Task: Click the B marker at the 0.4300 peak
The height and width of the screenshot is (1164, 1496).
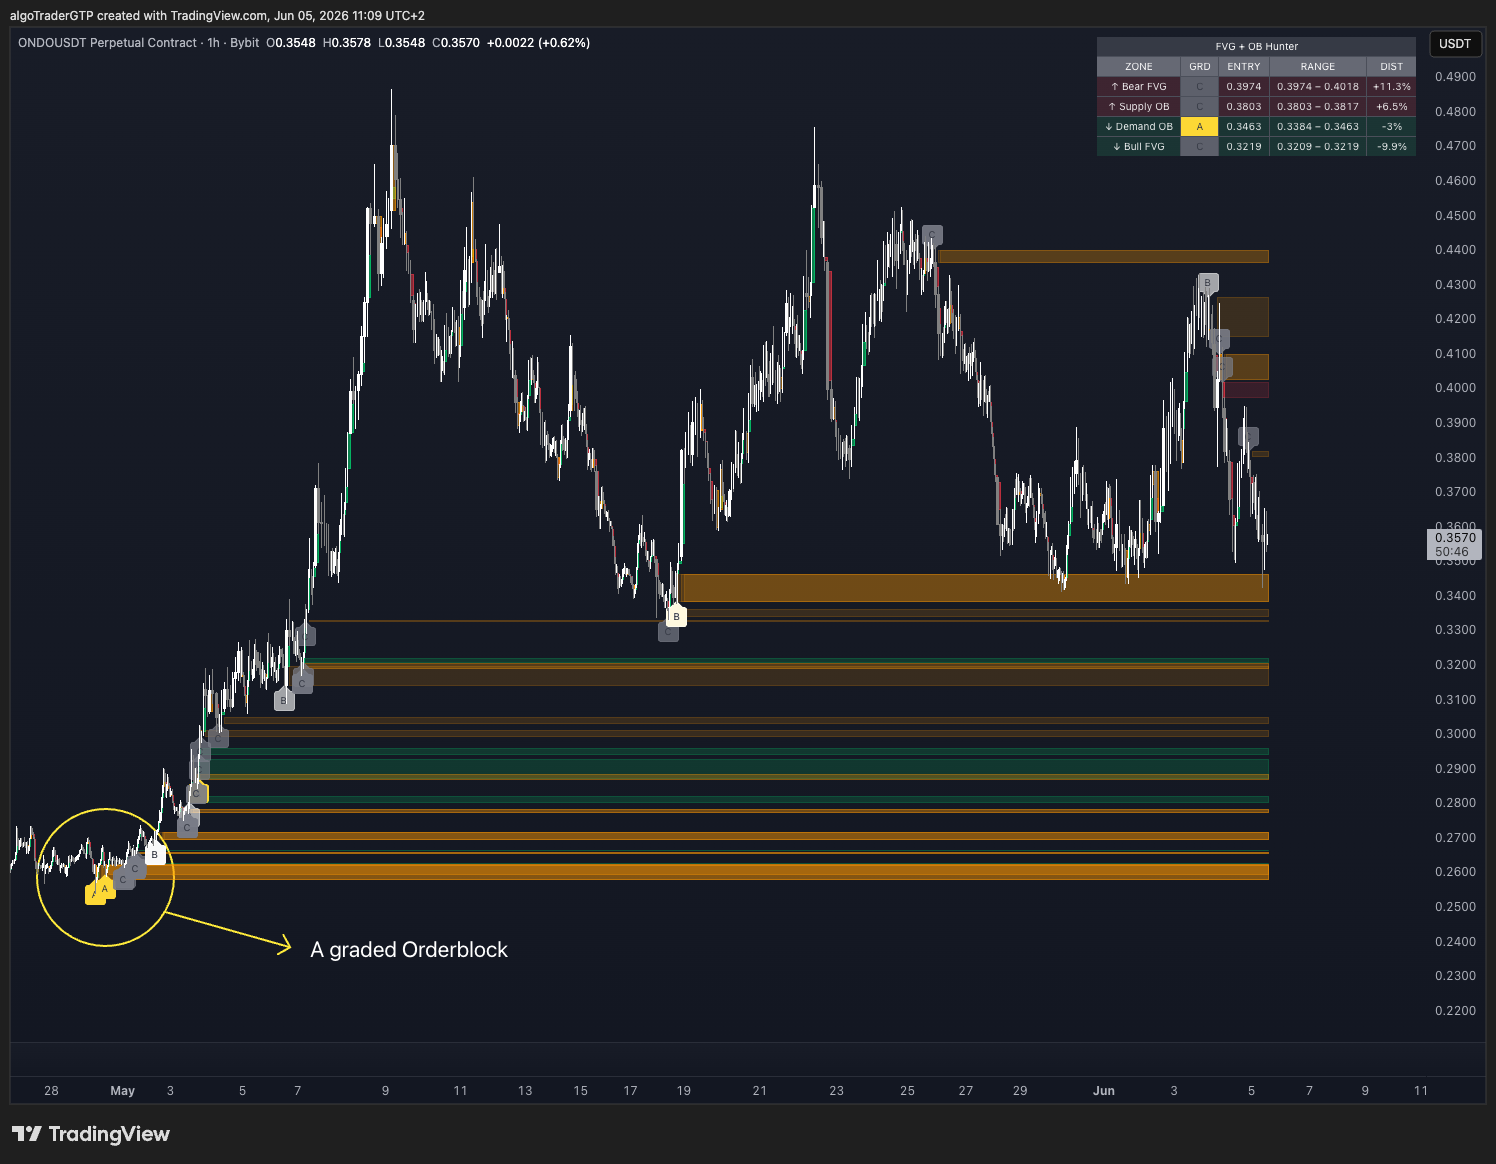Action: pyautogui.click(x=1208, y=283)
